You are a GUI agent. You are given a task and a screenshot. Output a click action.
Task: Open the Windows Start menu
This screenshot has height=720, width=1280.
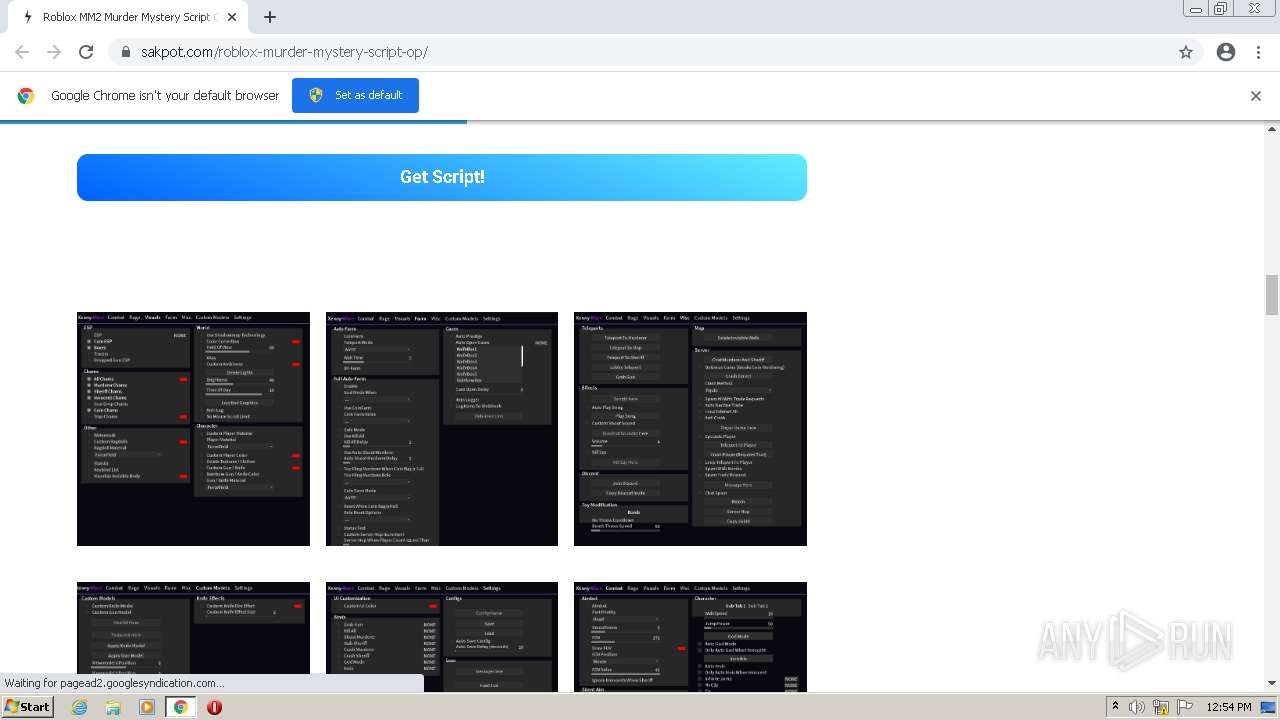click(x=27, y=706)
